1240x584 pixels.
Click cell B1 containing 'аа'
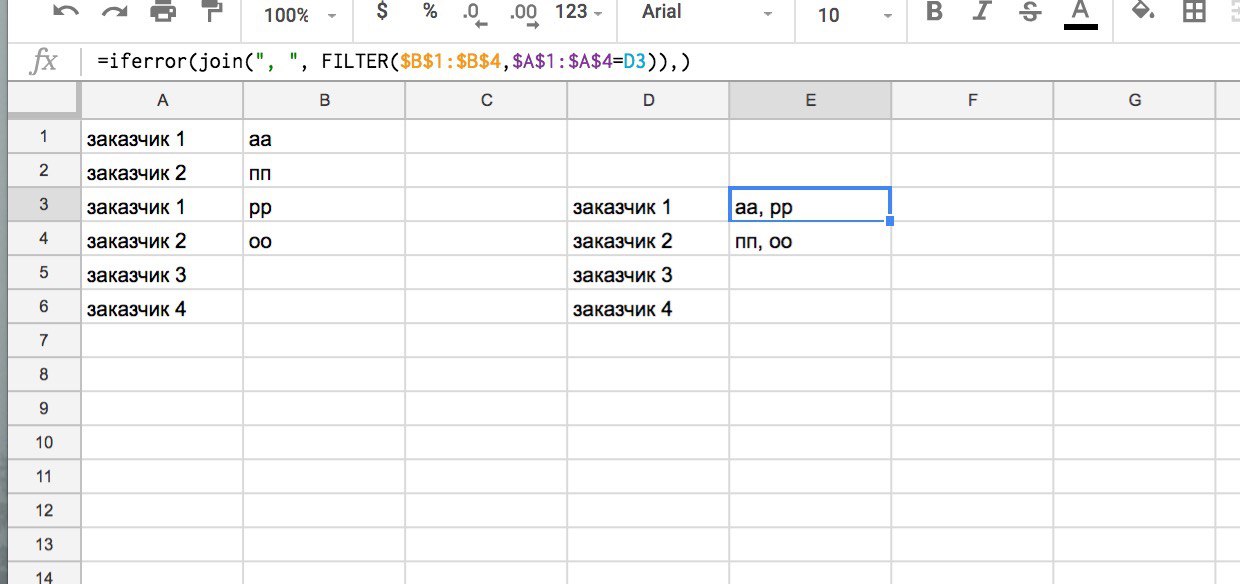click(x=324, y=139)
